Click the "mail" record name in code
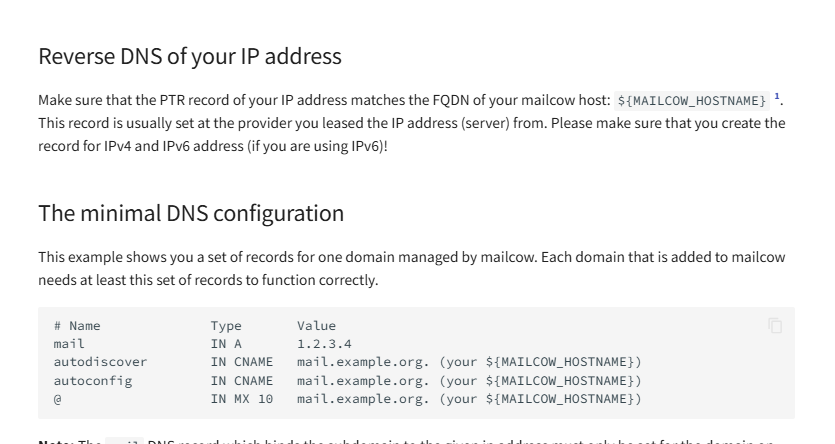 (x=69, y=344)
